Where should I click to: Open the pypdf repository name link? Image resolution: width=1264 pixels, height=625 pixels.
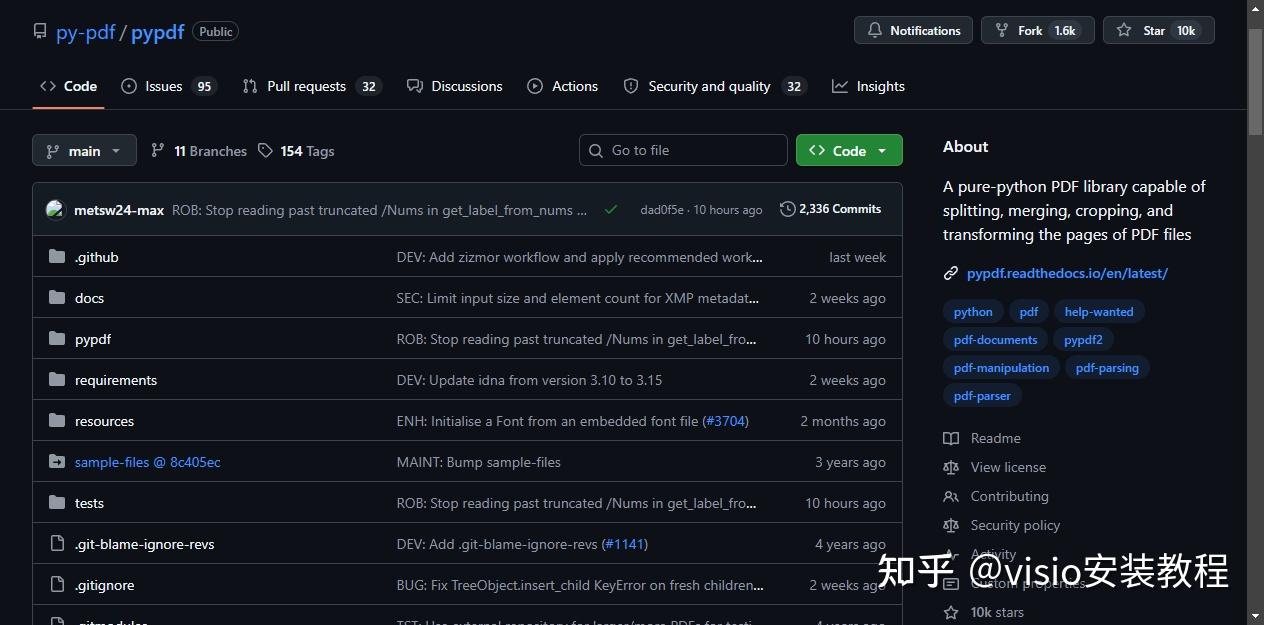tap(158, 32)
